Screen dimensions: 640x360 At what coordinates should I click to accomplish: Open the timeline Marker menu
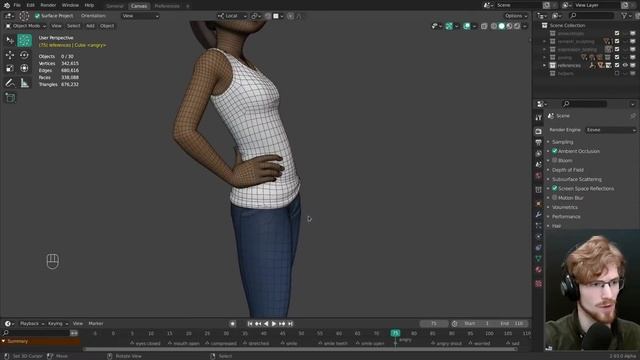(96, 323)
